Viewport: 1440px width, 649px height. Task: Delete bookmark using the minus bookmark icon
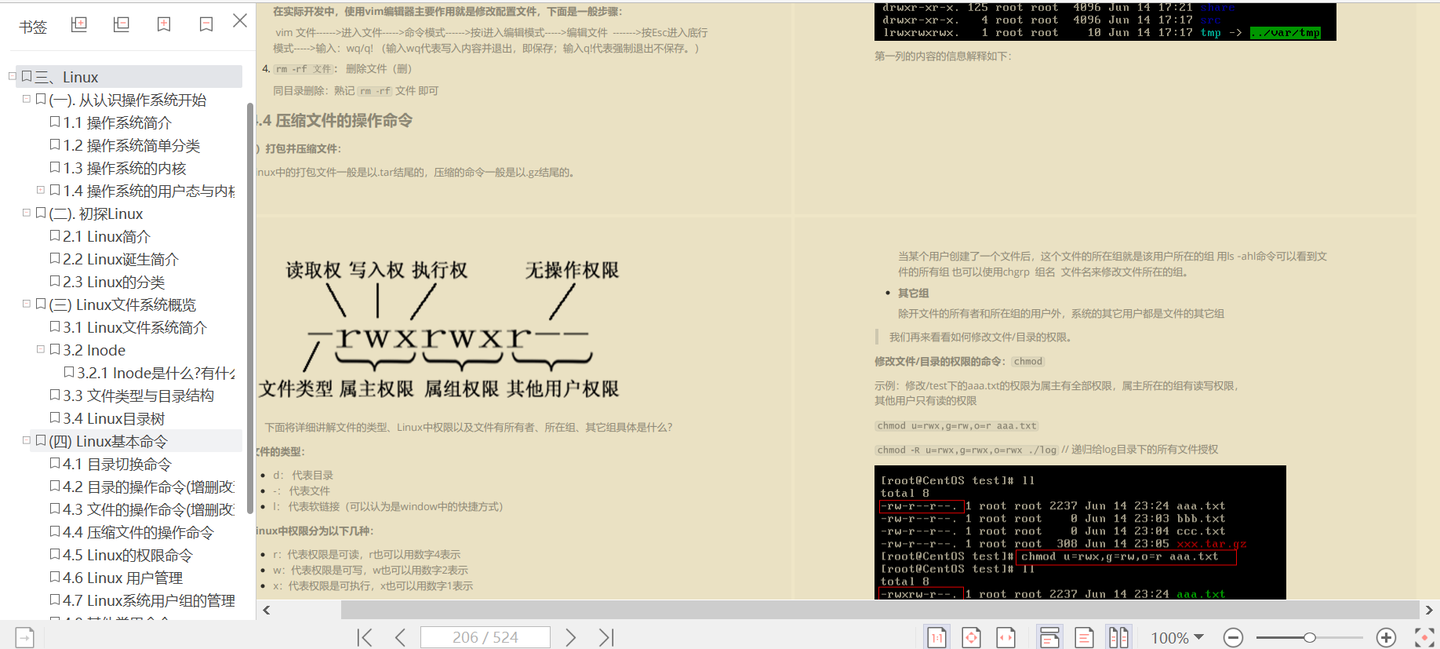[206, 25]
